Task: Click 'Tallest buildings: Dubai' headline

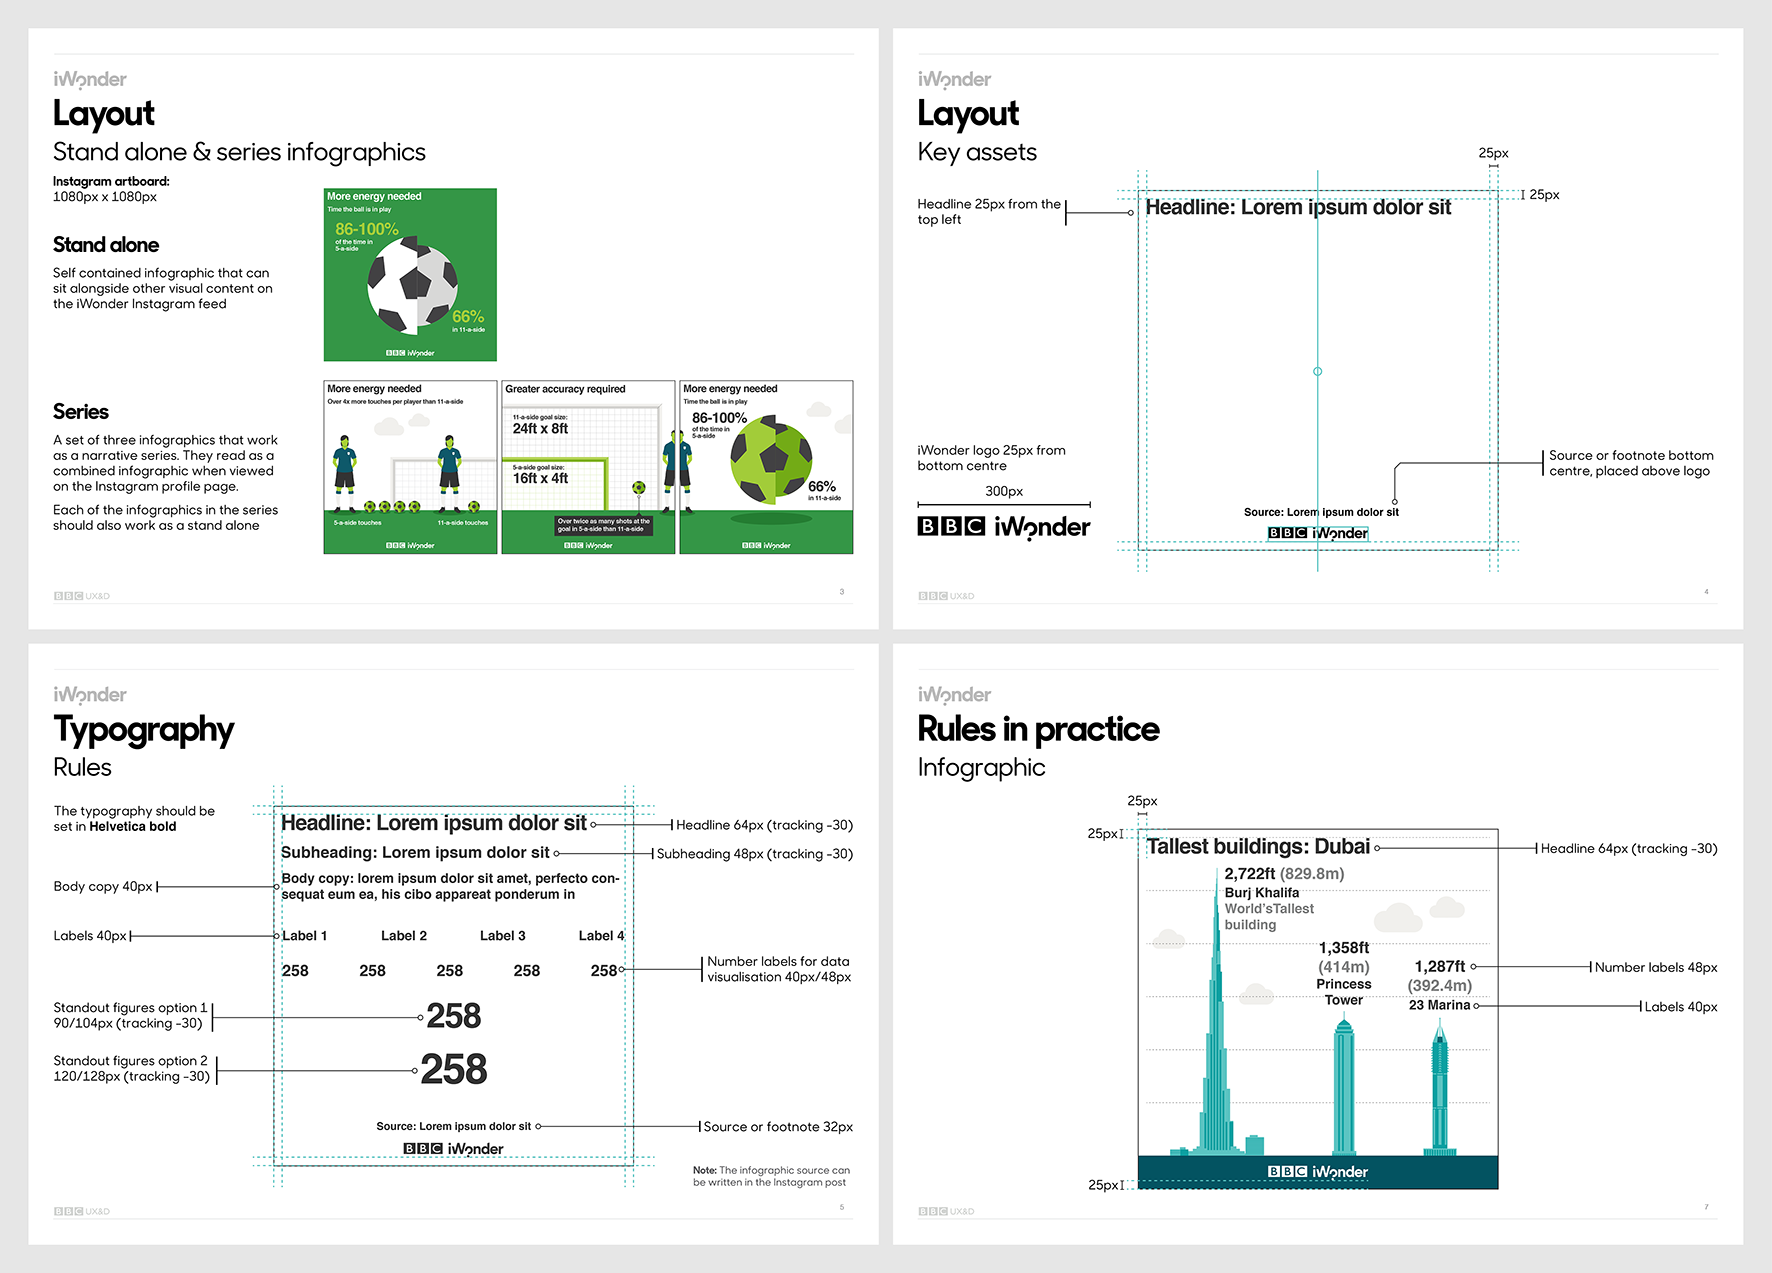Action: click(x=1258, y=847)
